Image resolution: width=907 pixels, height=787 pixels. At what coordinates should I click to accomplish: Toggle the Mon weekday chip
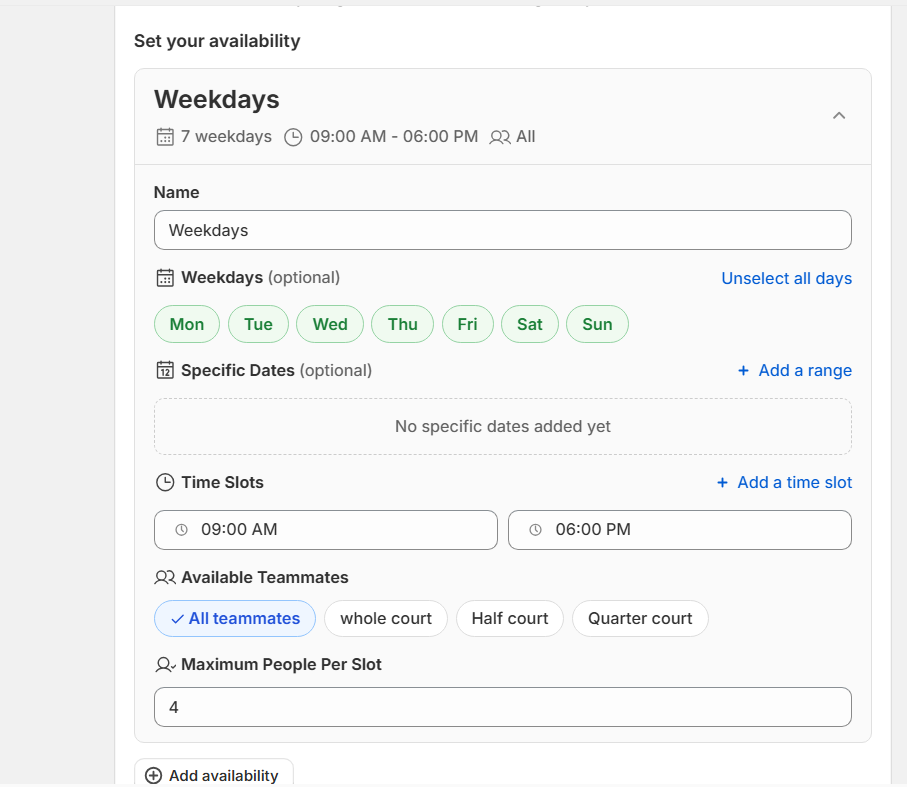(187, 324)
